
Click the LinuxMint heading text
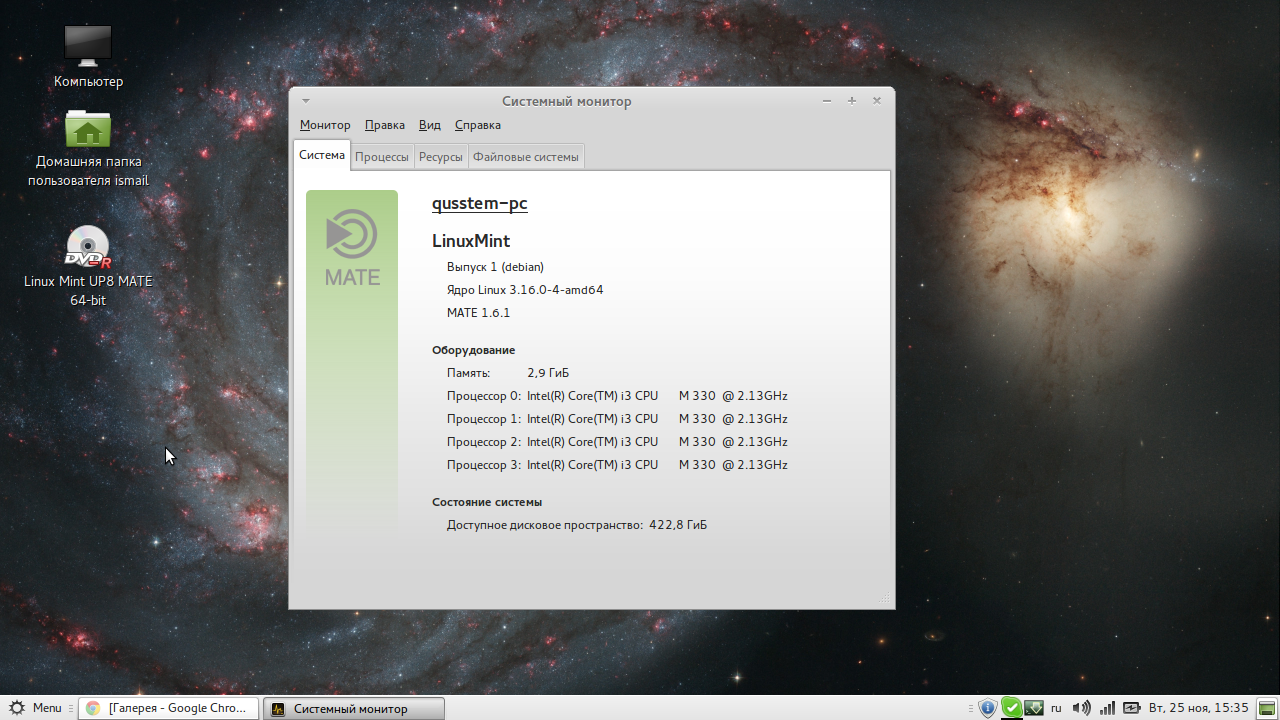point(471,241)
